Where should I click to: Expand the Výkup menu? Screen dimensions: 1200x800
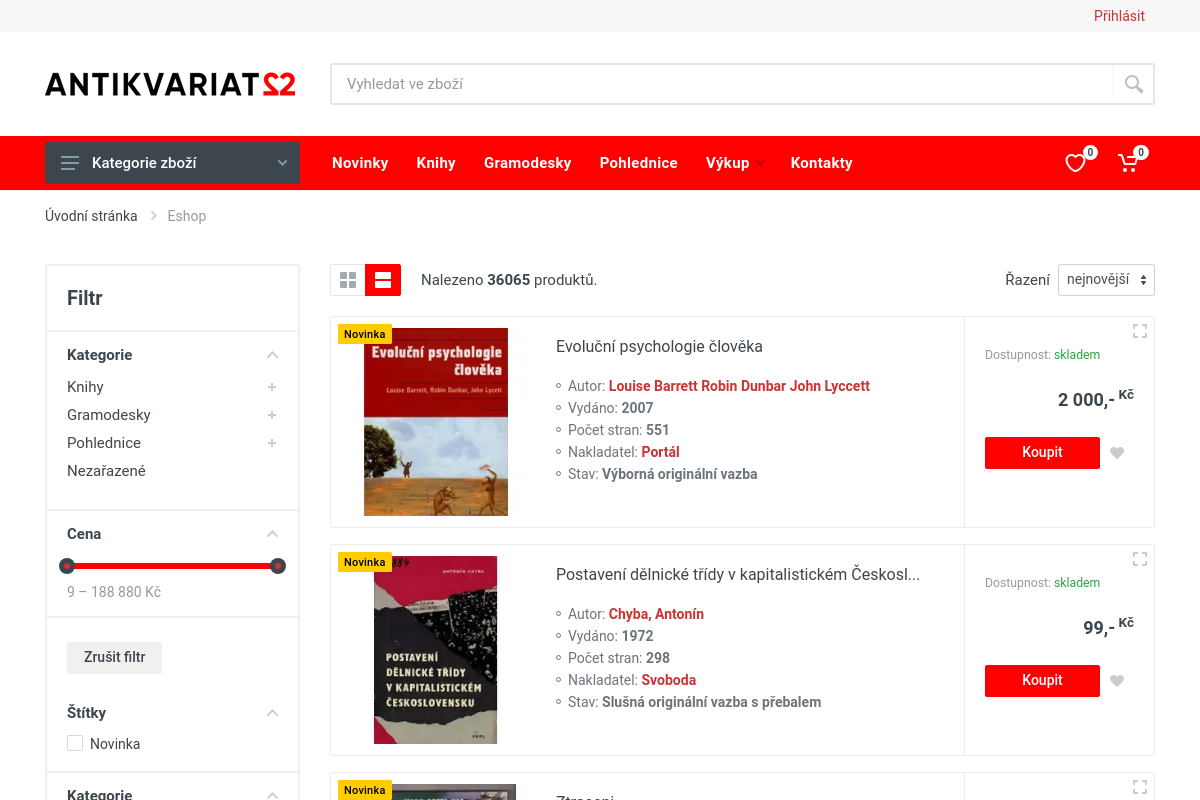[x=735, y=163]
